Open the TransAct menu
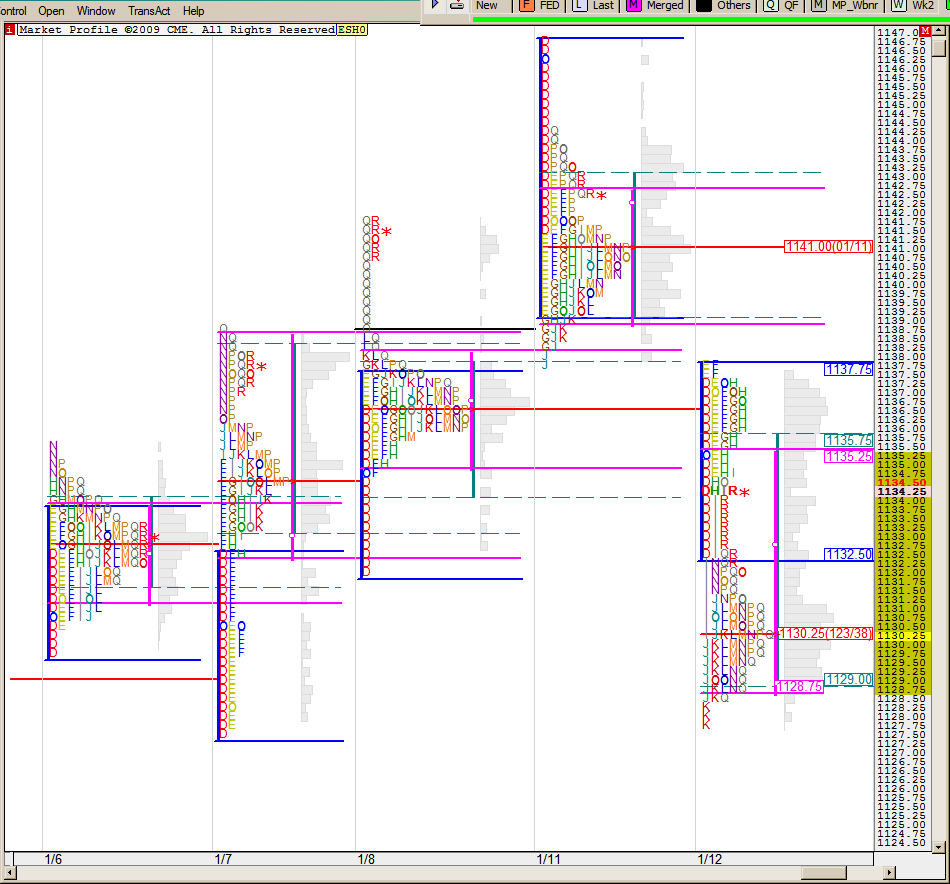Image resolution: width=950 pixels, height=884 pixels. tap(149, 11)
